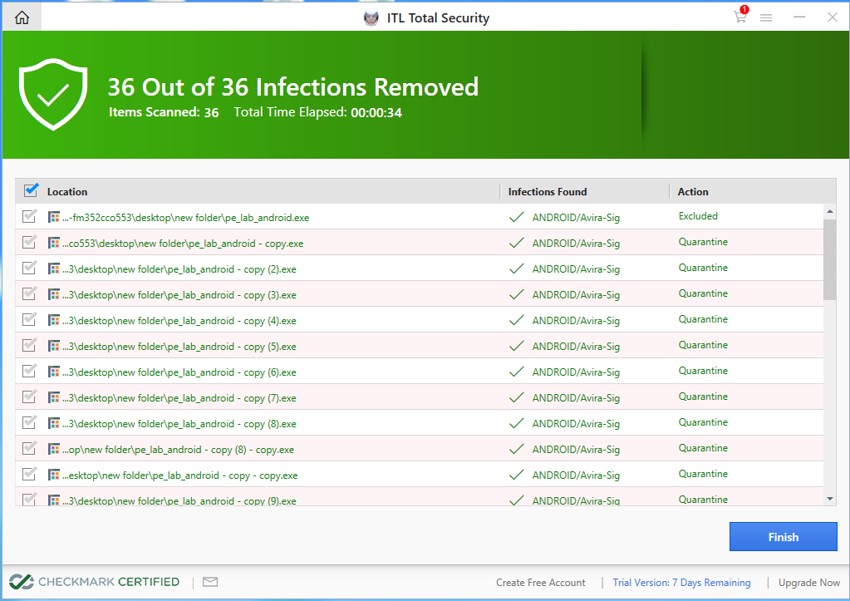Click Quarantine for copy (3).exe row
The image size is (850, 601).
click(703, 293)
